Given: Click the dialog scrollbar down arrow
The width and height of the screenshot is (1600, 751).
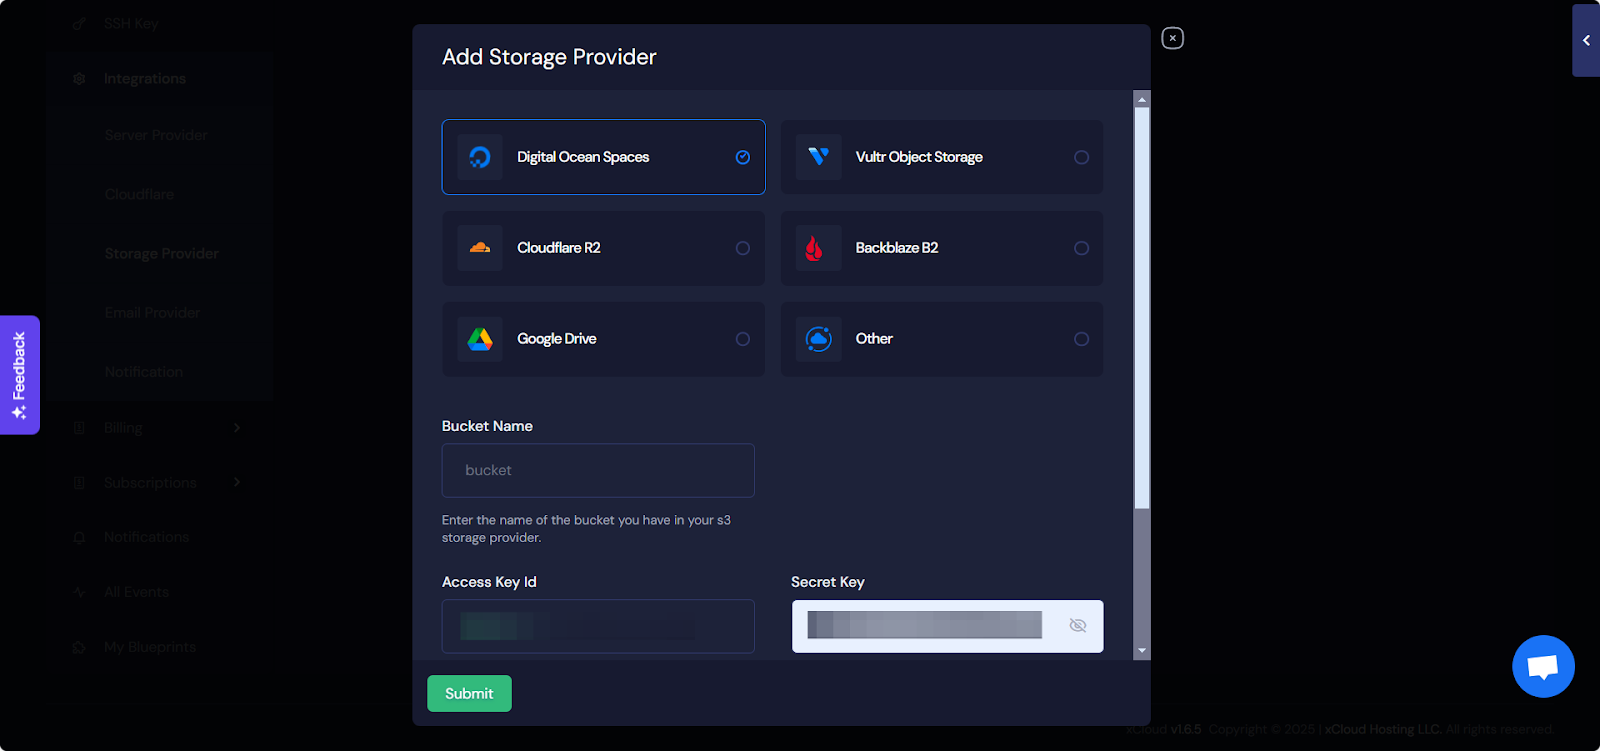Looking at the screenshot, I should click(x=1142, y=651).
